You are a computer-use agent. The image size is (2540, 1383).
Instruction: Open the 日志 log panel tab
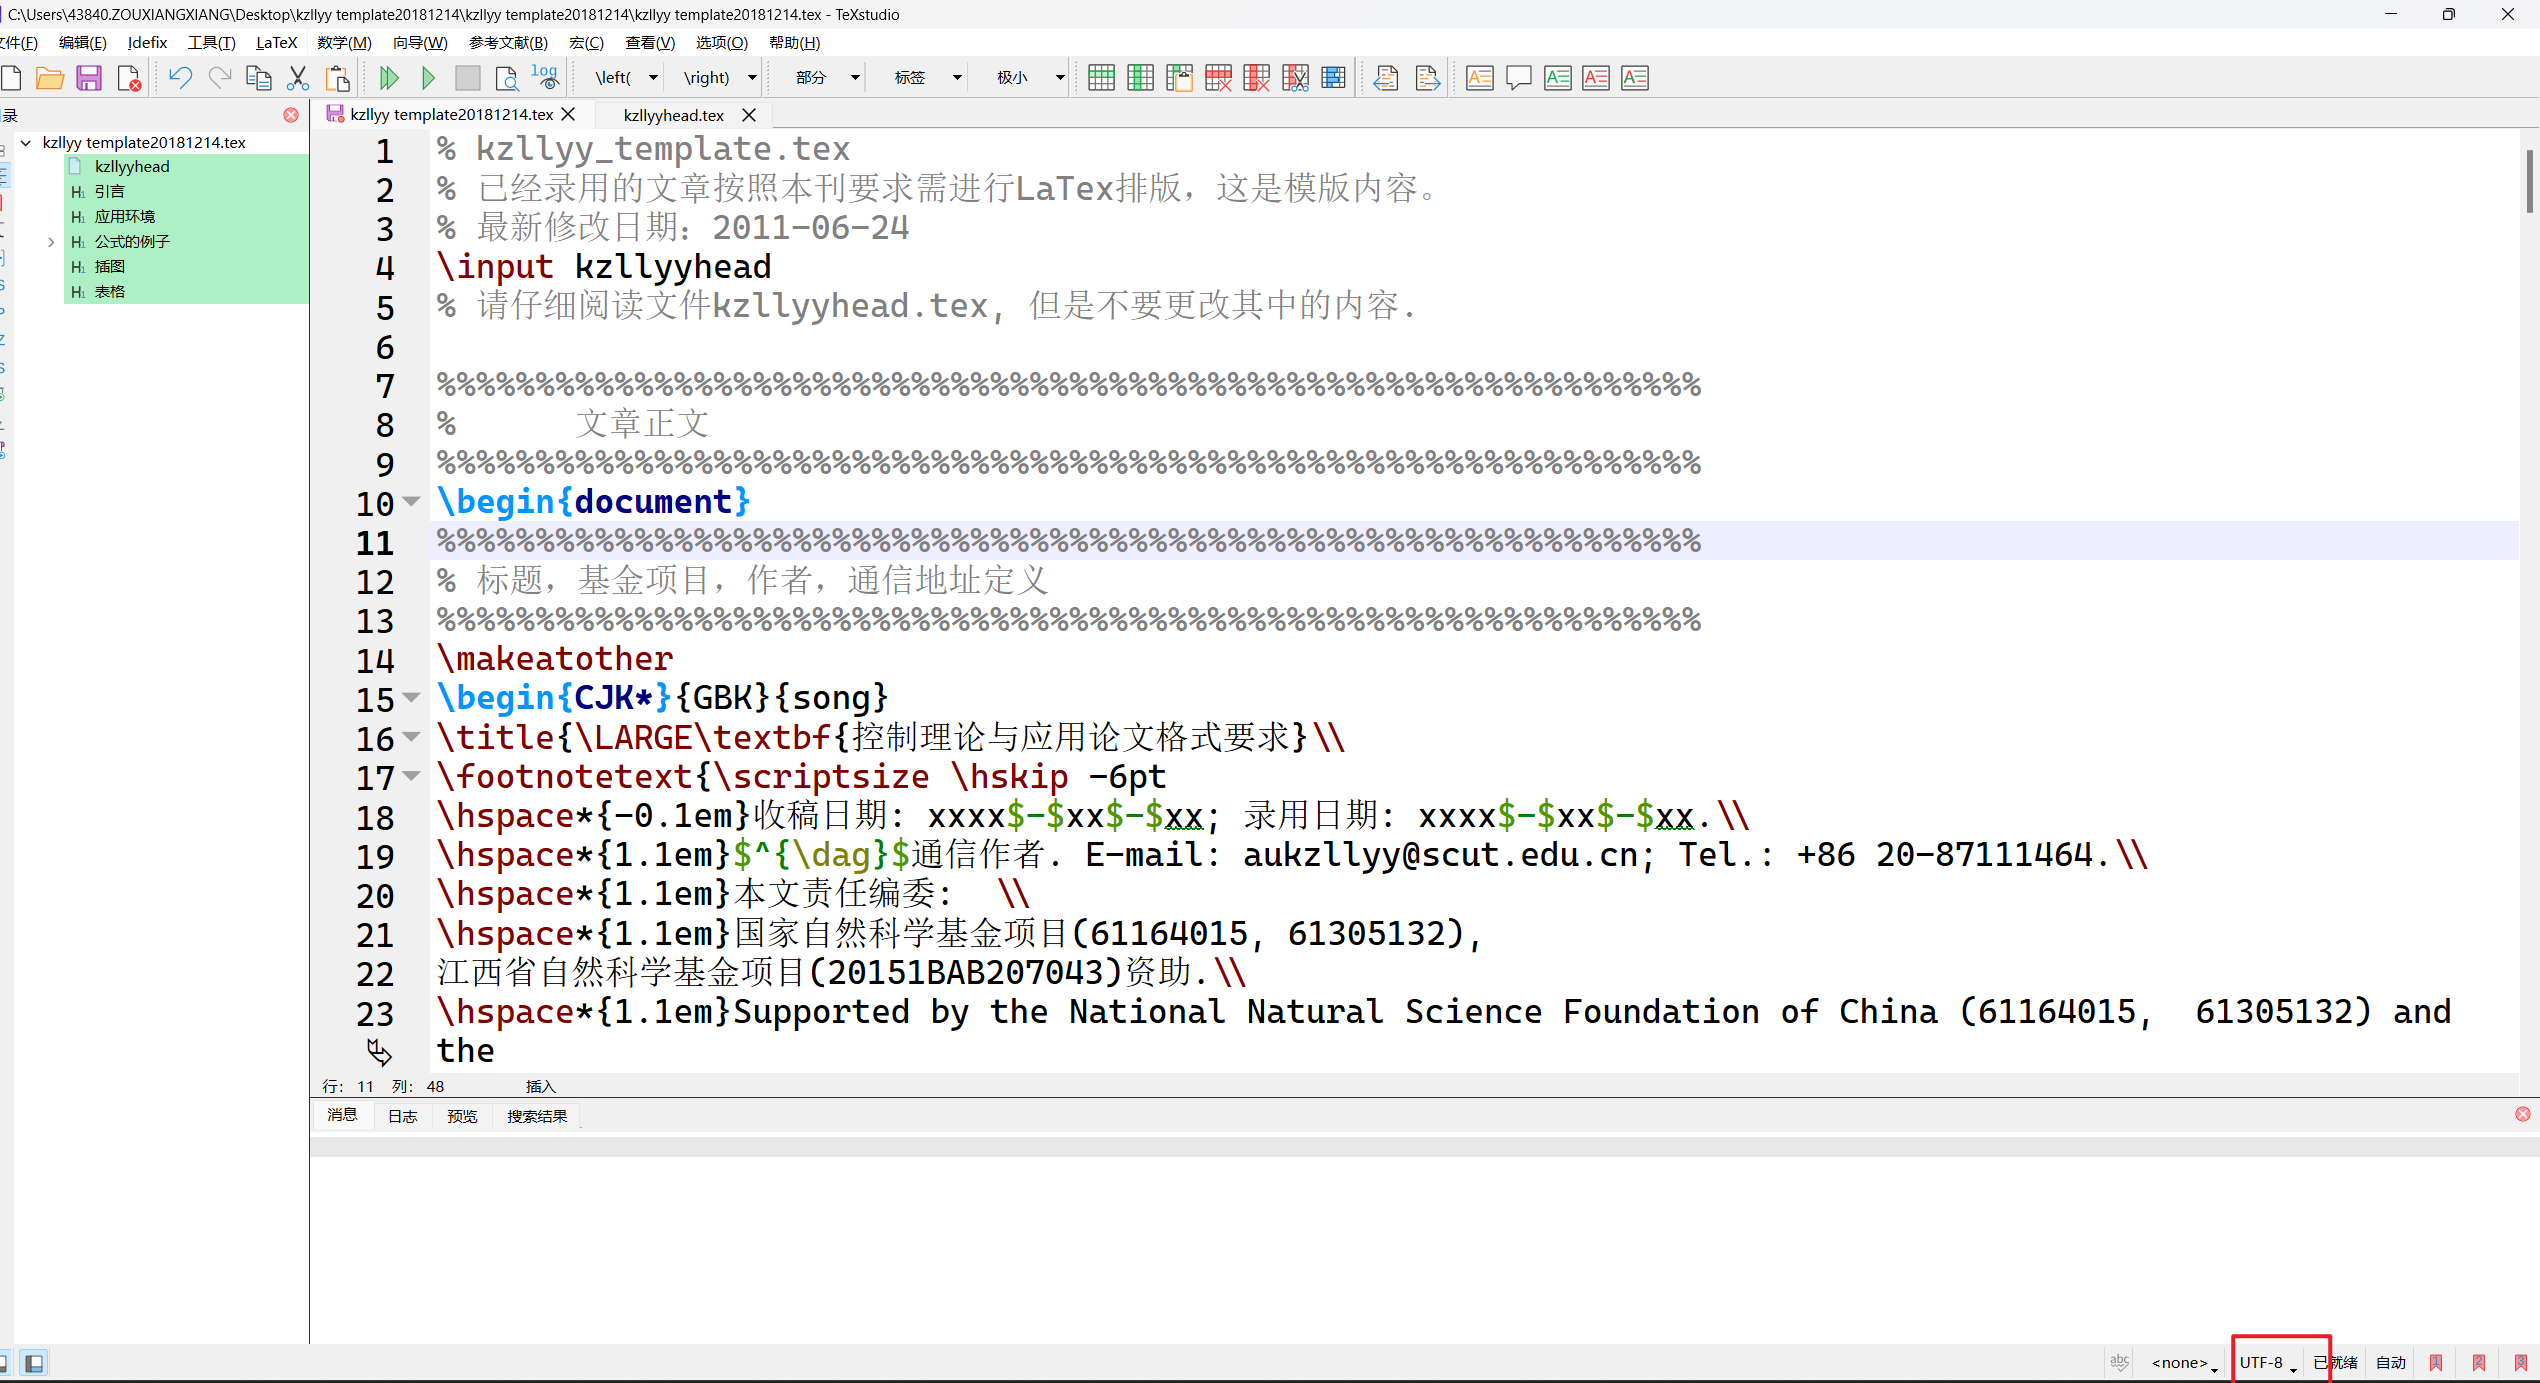tap(402, 1116)
